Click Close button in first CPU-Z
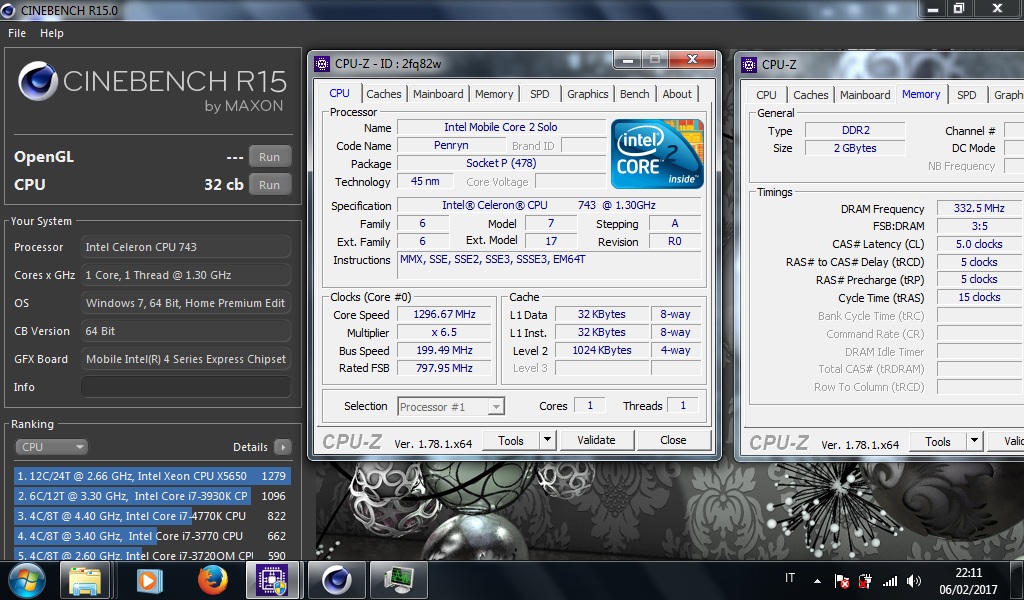Viewport: 1024px width, 600px height. [x=673, y=440]
